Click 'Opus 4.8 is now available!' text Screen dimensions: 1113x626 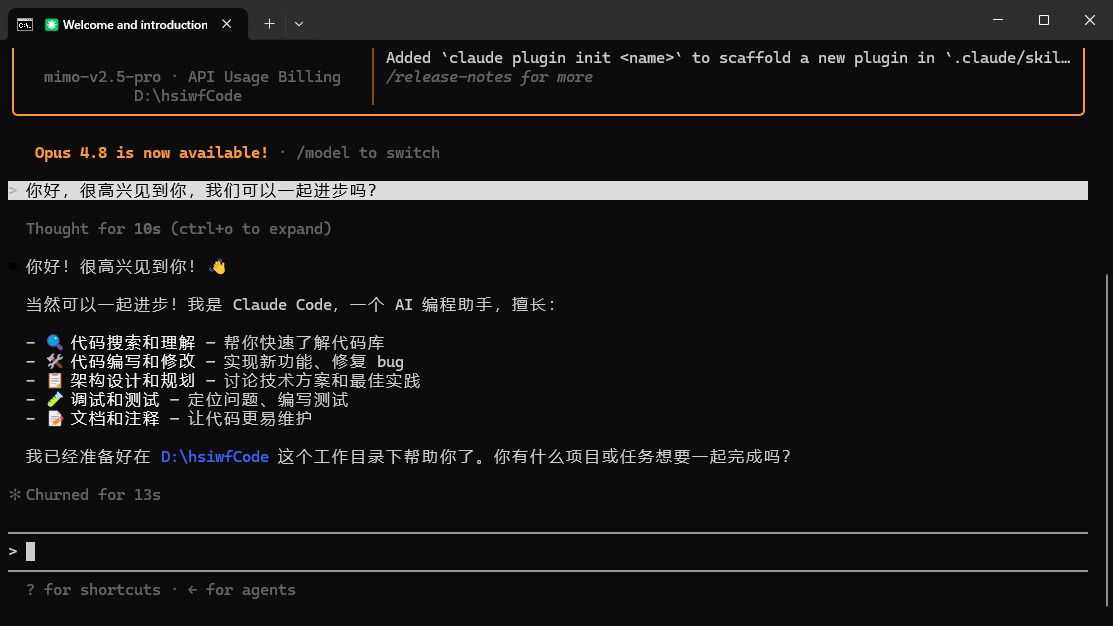click(x=151, y=153)
